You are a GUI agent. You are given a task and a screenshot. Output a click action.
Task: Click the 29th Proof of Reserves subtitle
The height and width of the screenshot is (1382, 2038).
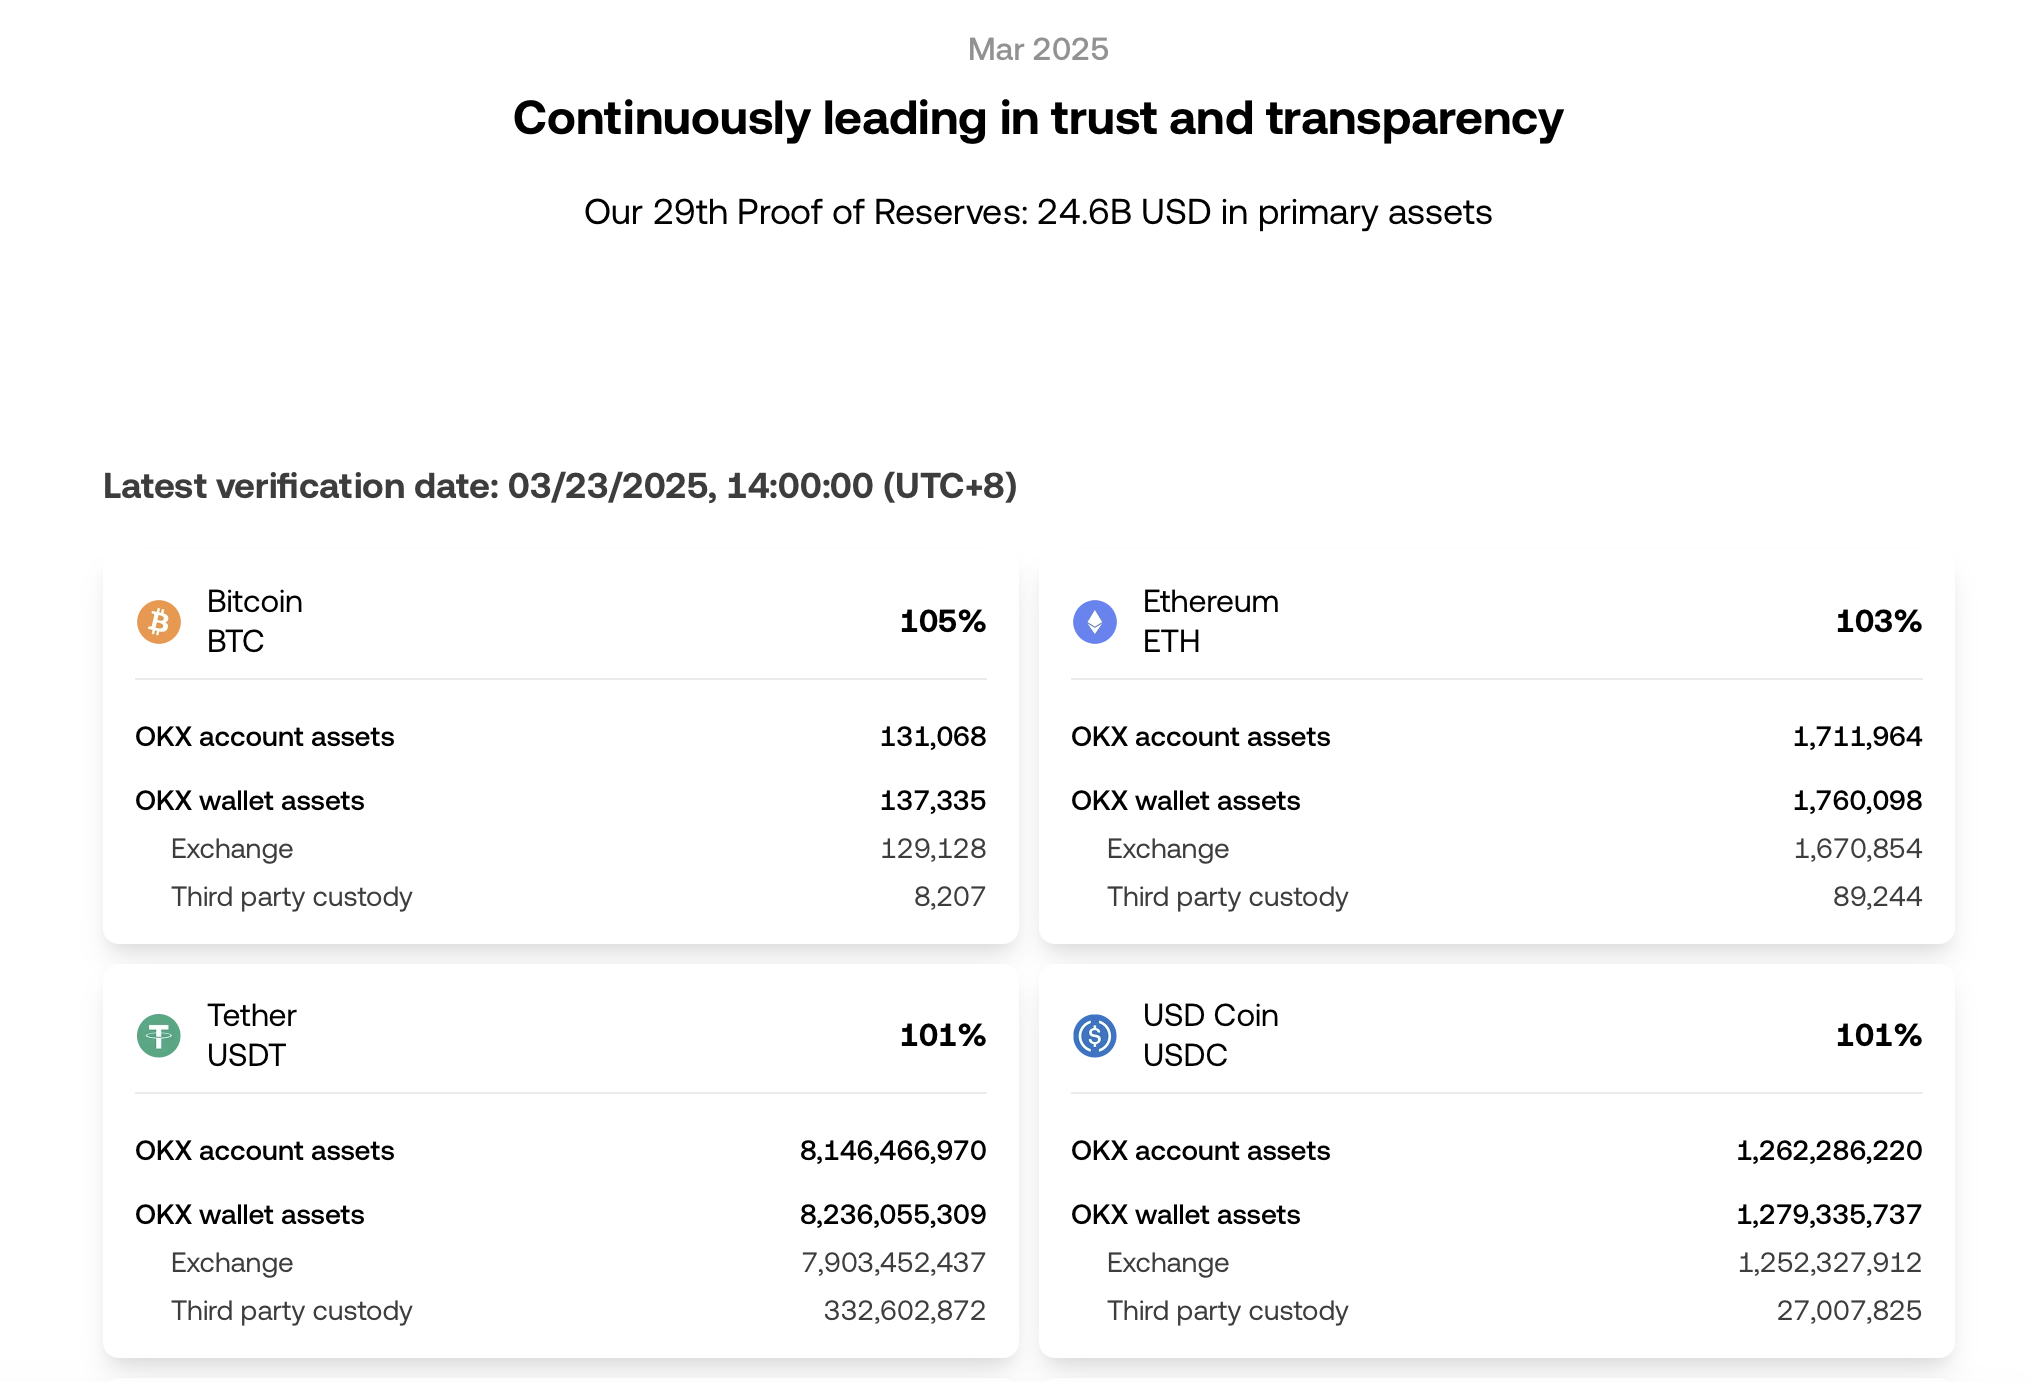point(1038,212)
